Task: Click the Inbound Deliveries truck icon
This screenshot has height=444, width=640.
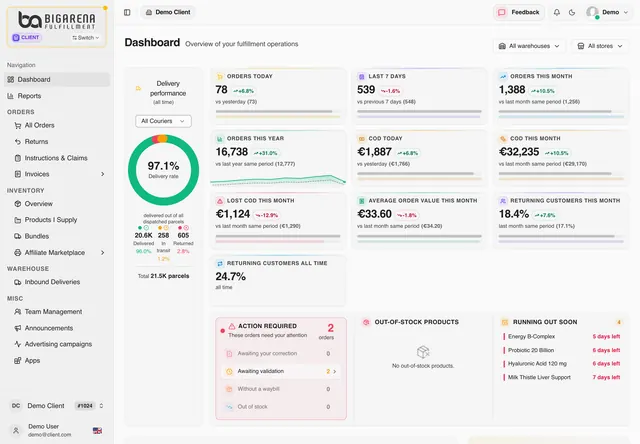Action: [x=18, y=282]
